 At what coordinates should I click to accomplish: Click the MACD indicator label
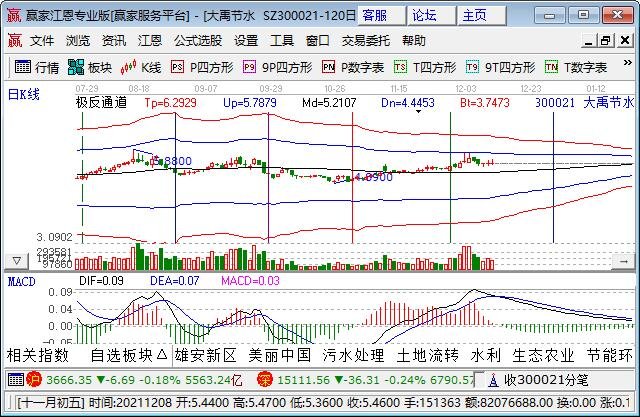22,282
